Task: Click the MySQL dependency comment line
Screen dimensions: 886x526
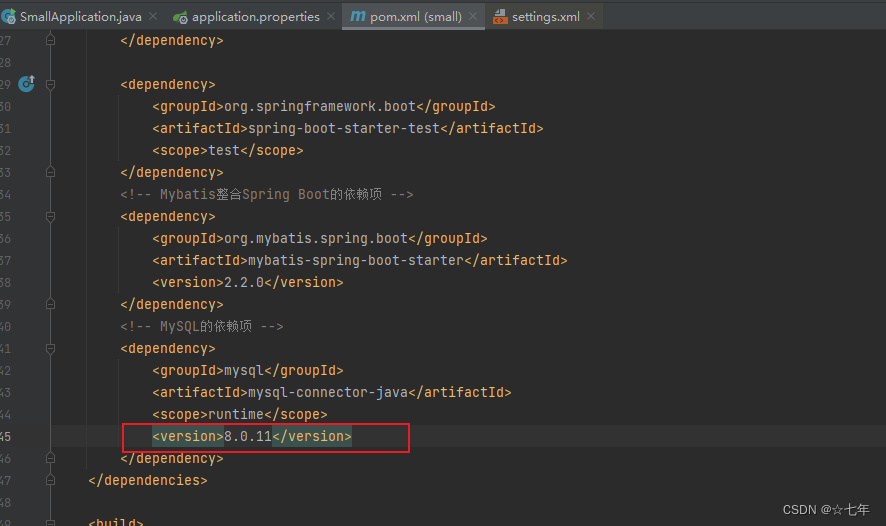Action: [202, 326]
